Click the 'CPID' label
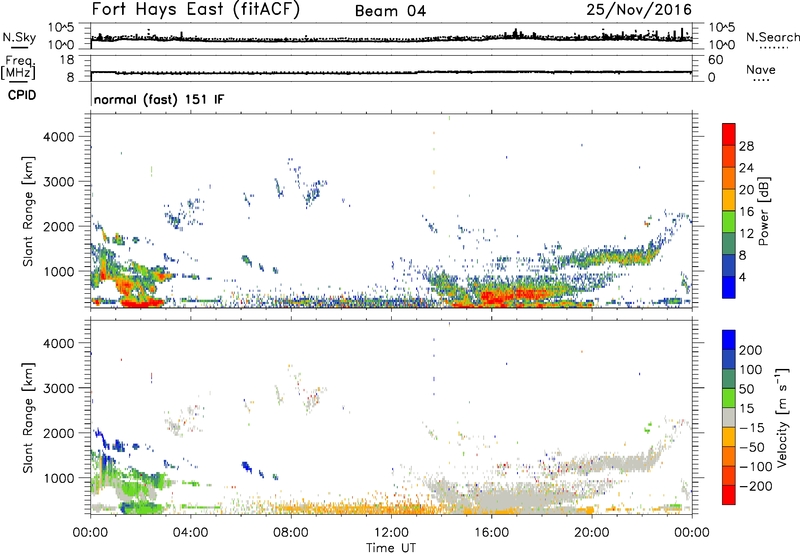The width and height of the screenshot is (800, 554). click(x=22, y=95)
